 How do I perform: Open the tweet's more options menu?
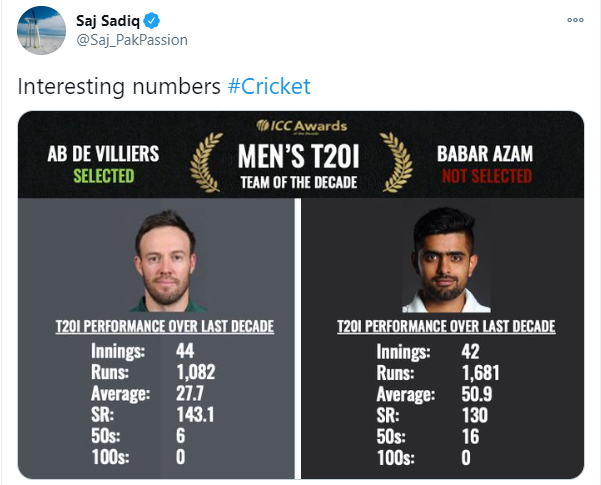(574, 20)
